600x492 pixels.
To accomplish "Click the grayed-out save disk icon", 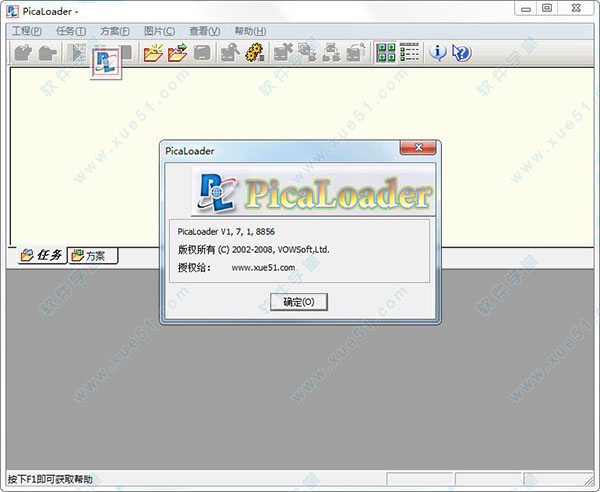I will [202, 53].
